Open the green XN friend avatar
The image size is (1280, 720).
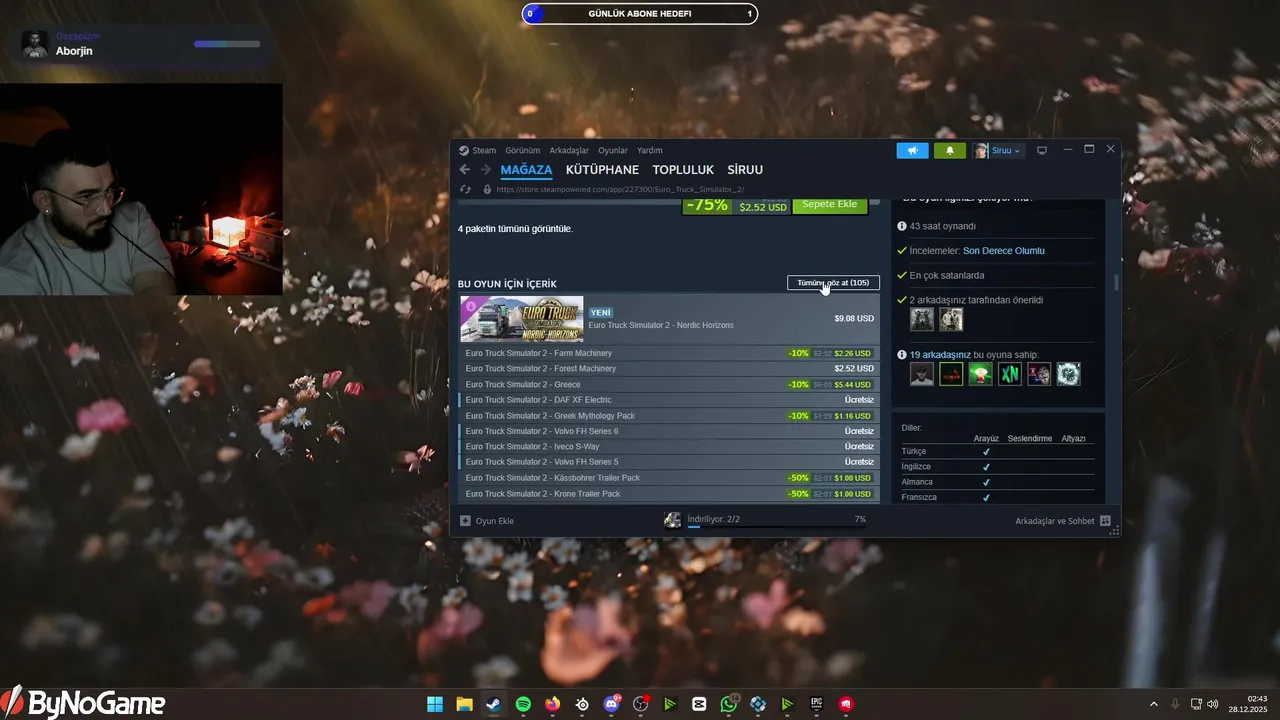[1010, 374]
